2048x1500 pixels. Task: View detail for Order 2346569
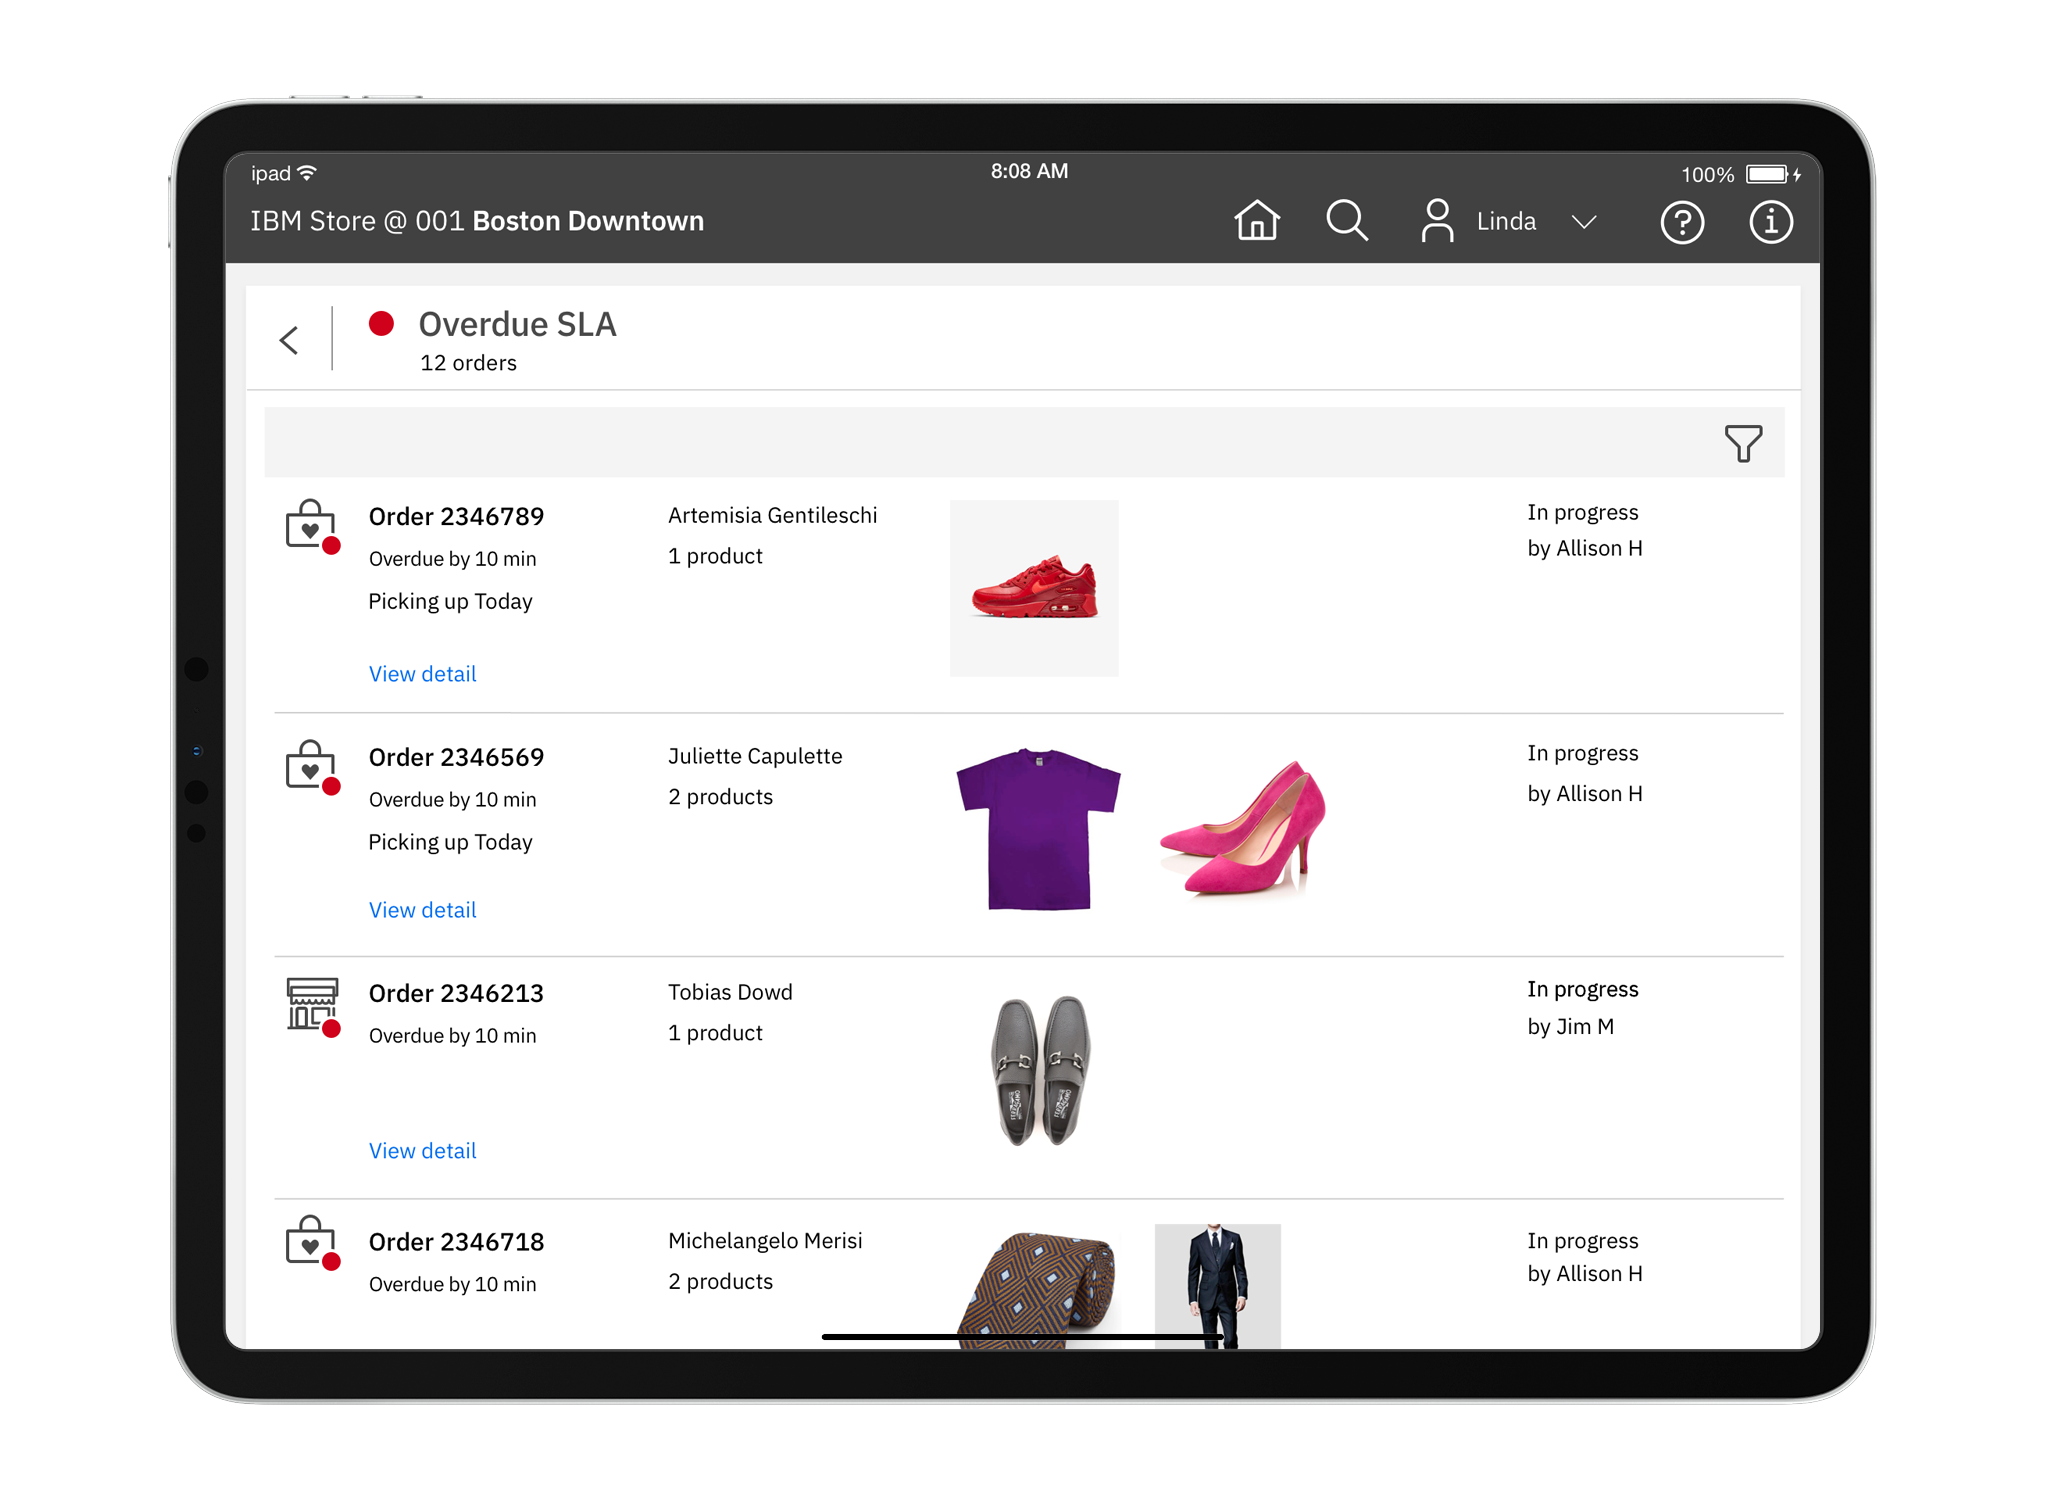pos(422,910)
